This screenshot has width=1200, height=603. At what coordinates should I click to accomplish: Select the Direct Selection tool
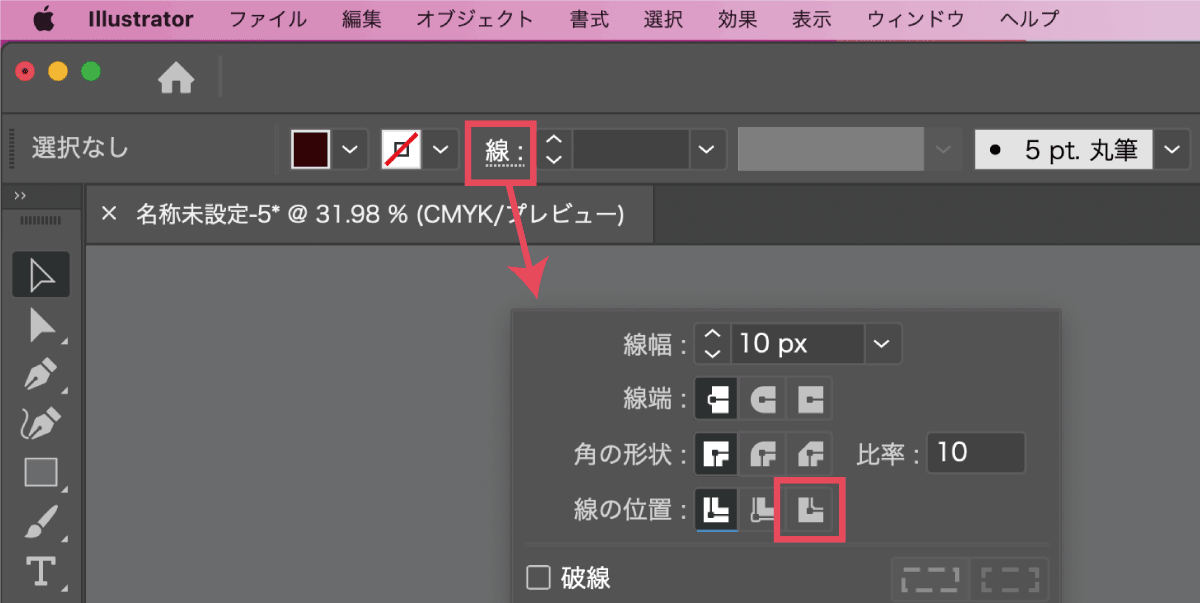tap(40, 324)
